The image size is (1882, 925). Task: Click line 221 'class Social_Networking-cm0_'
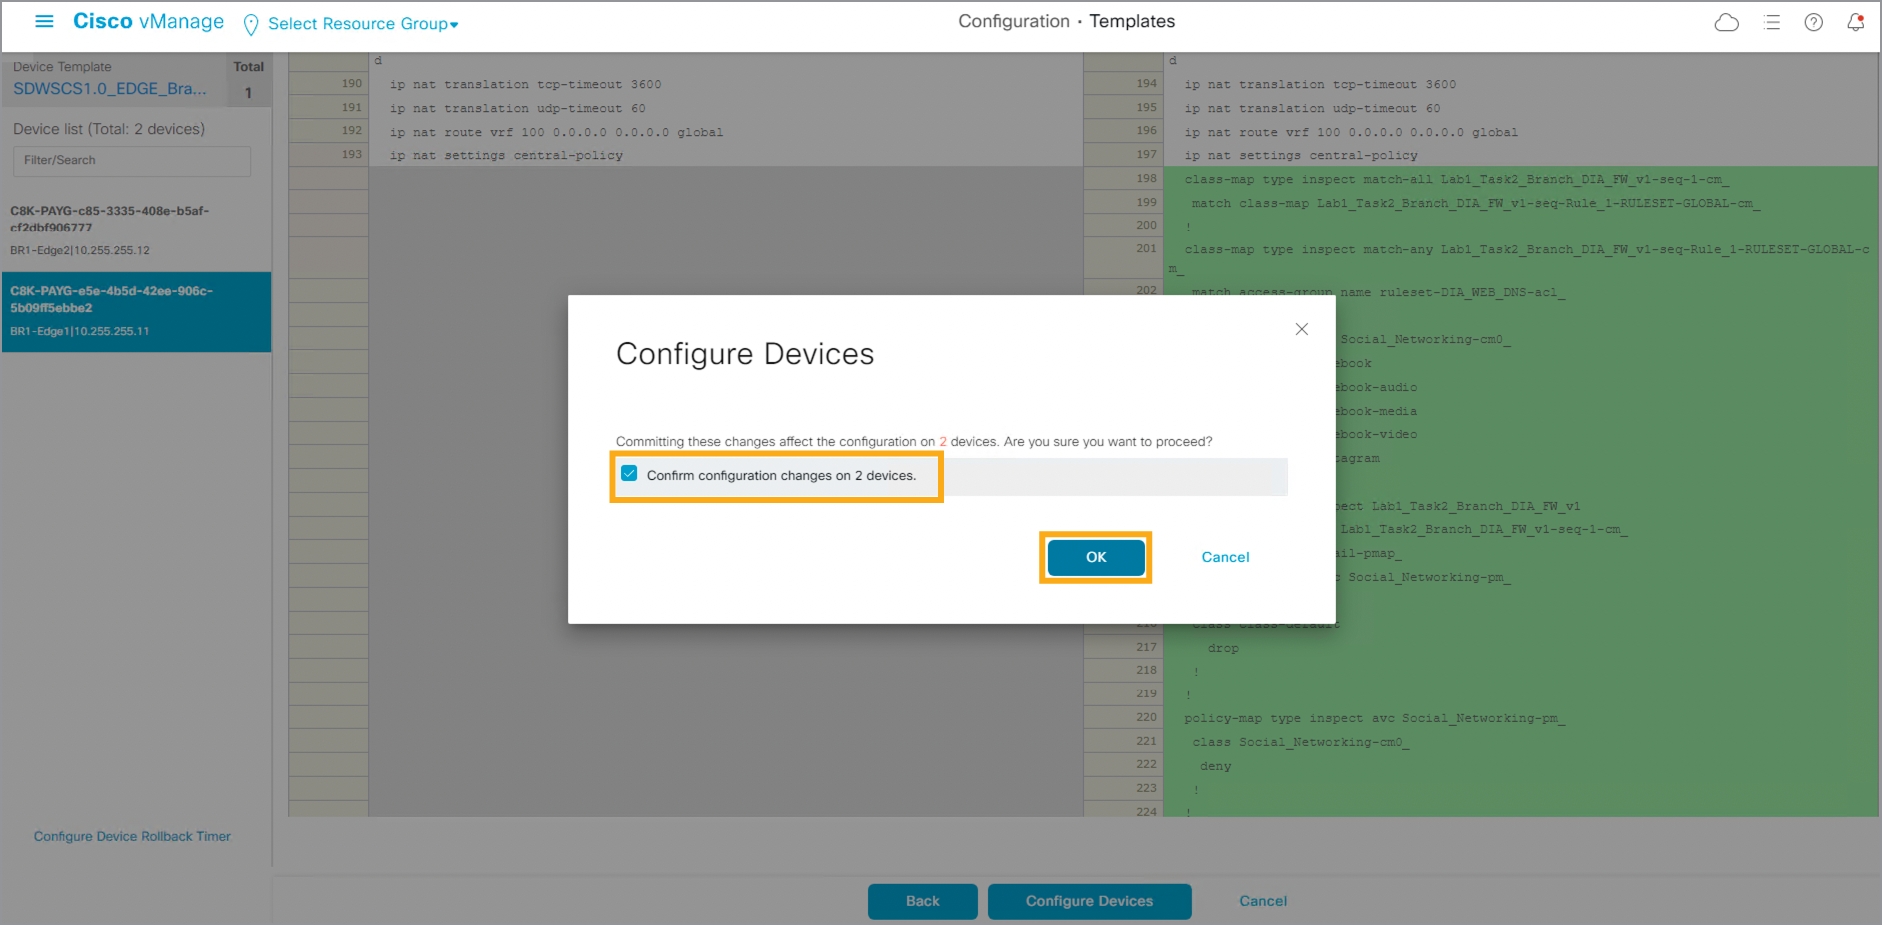click(1301, 743)
